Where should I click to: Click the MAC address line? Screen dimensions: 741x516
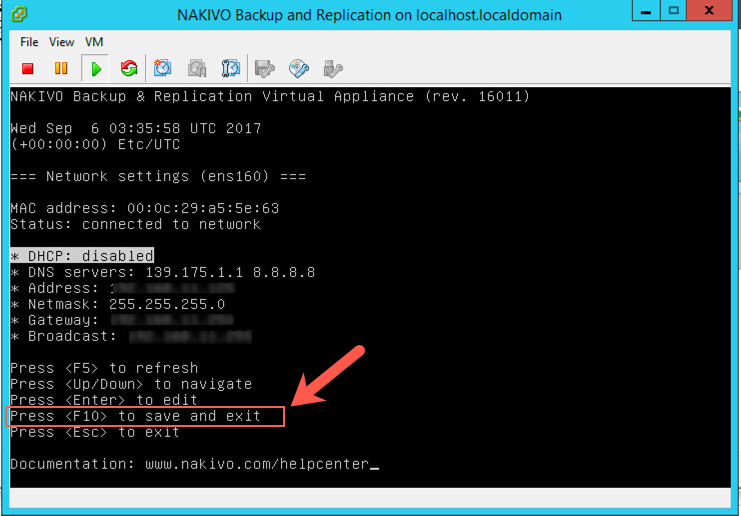[x=145, y=208]
